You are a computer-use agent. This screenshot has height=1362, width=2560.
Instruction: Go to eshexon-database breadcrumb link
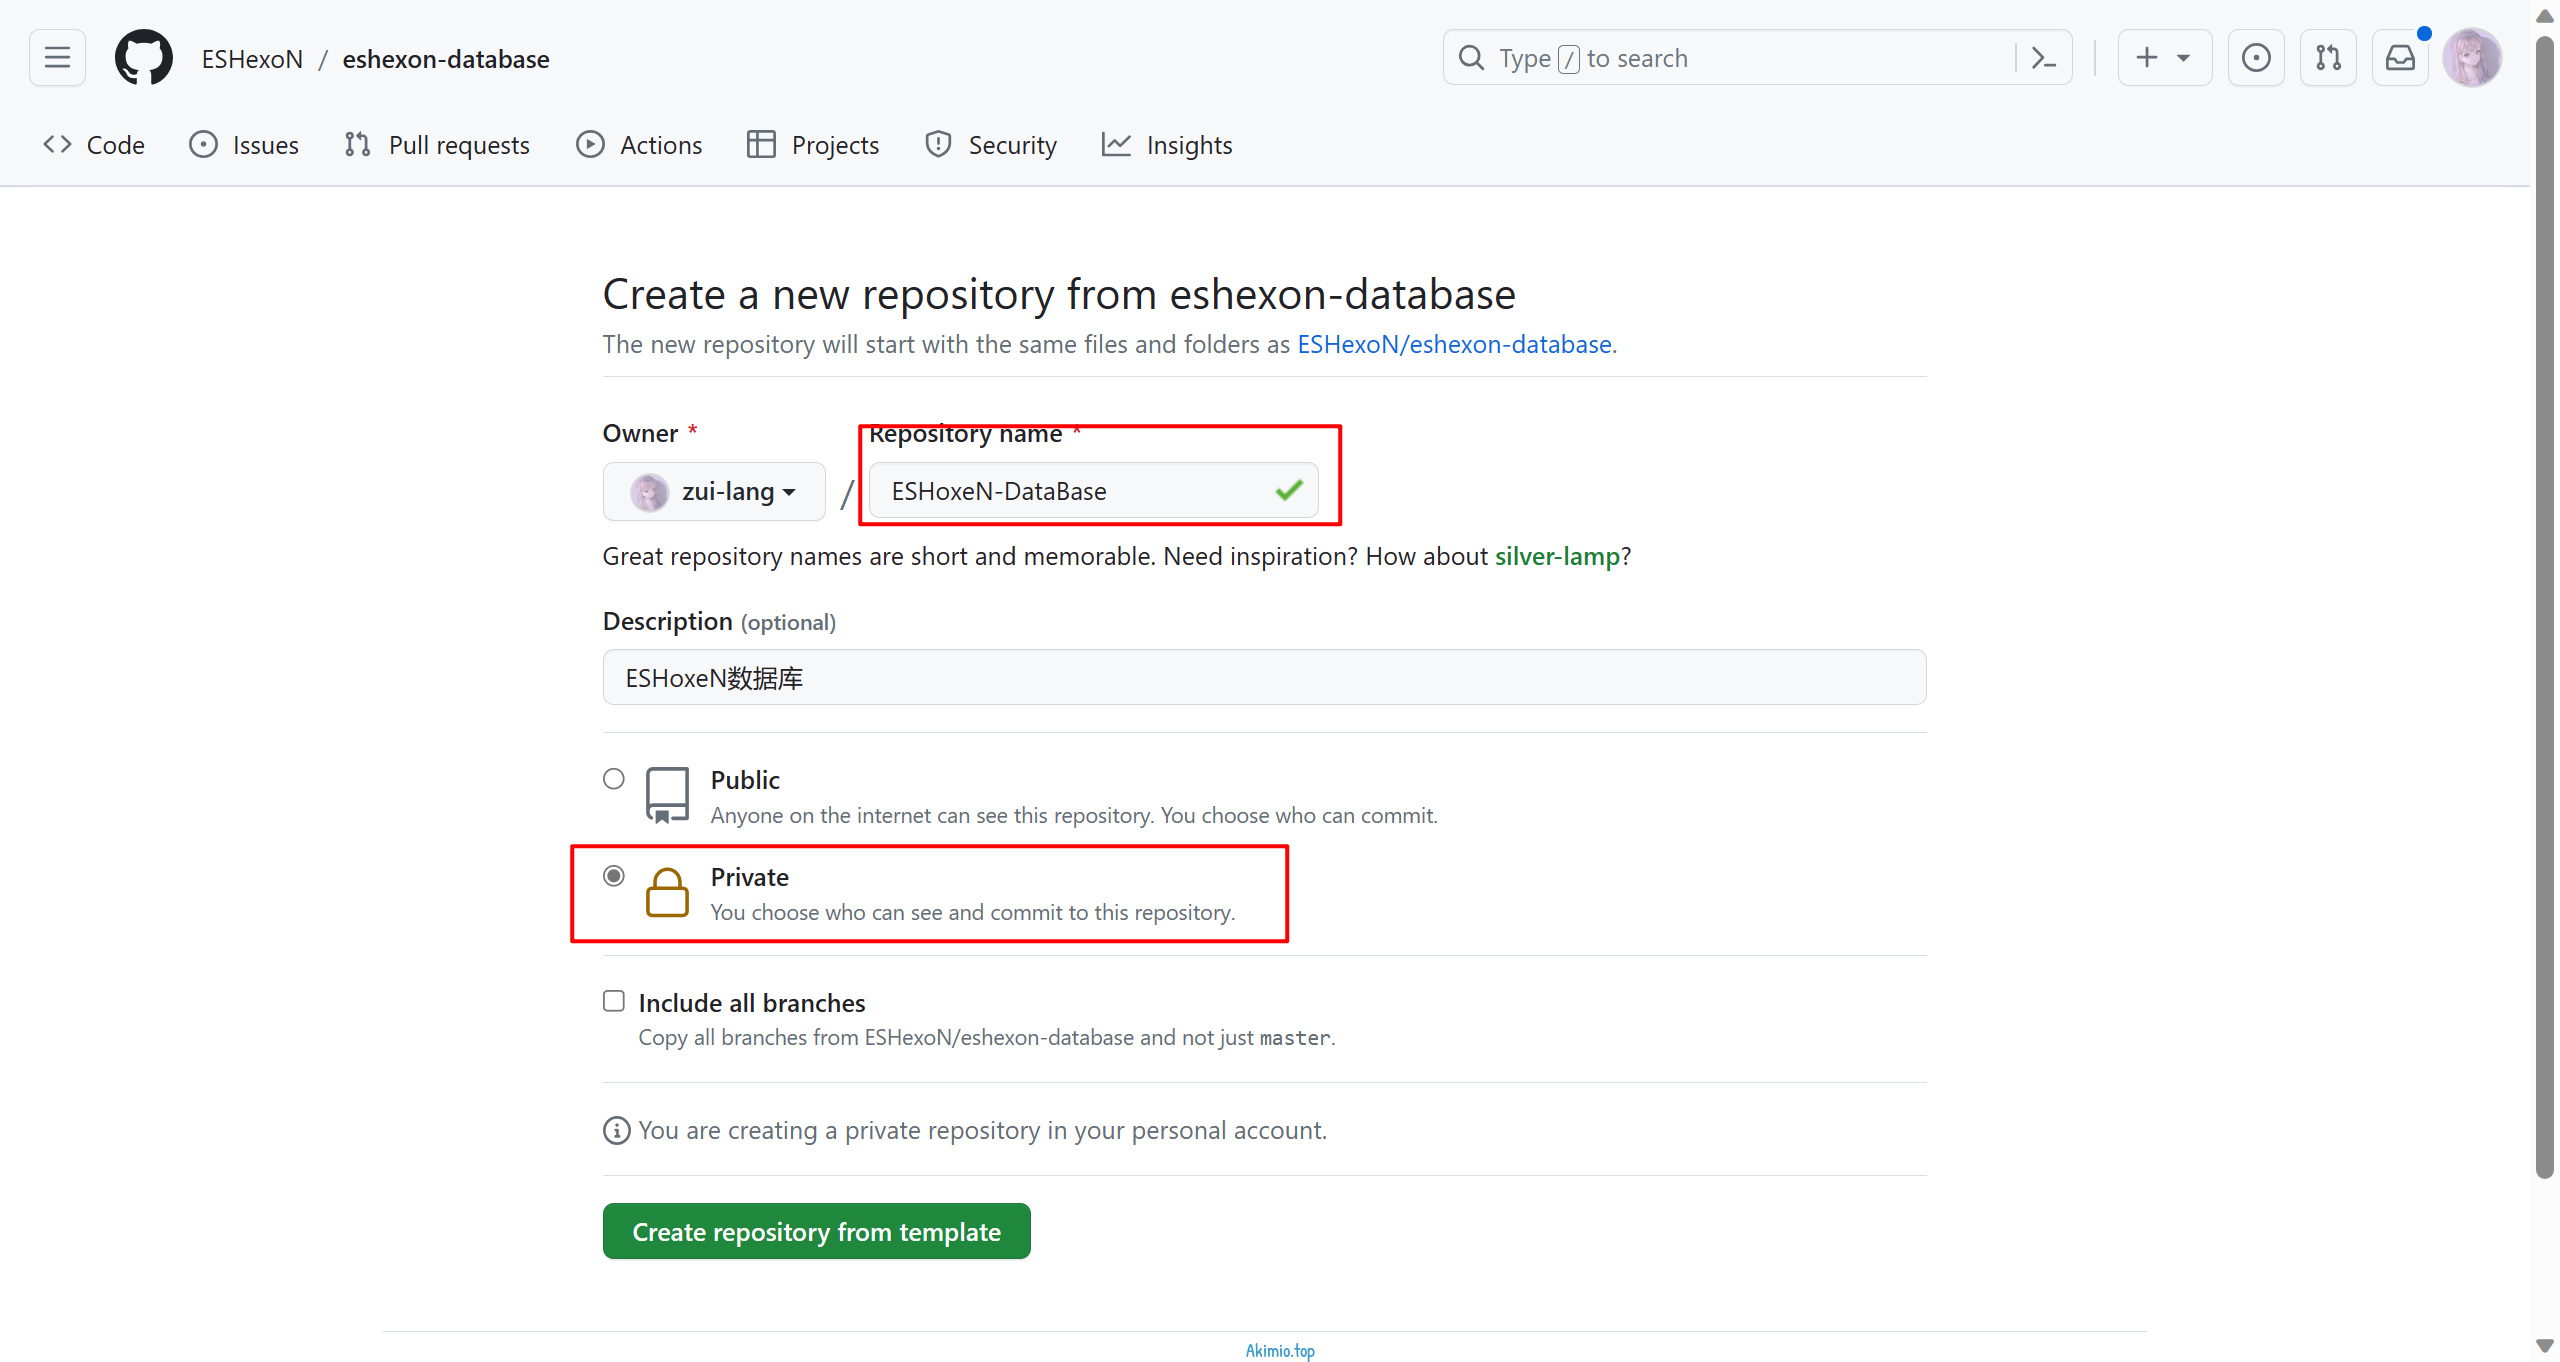[x=446, y=59]
